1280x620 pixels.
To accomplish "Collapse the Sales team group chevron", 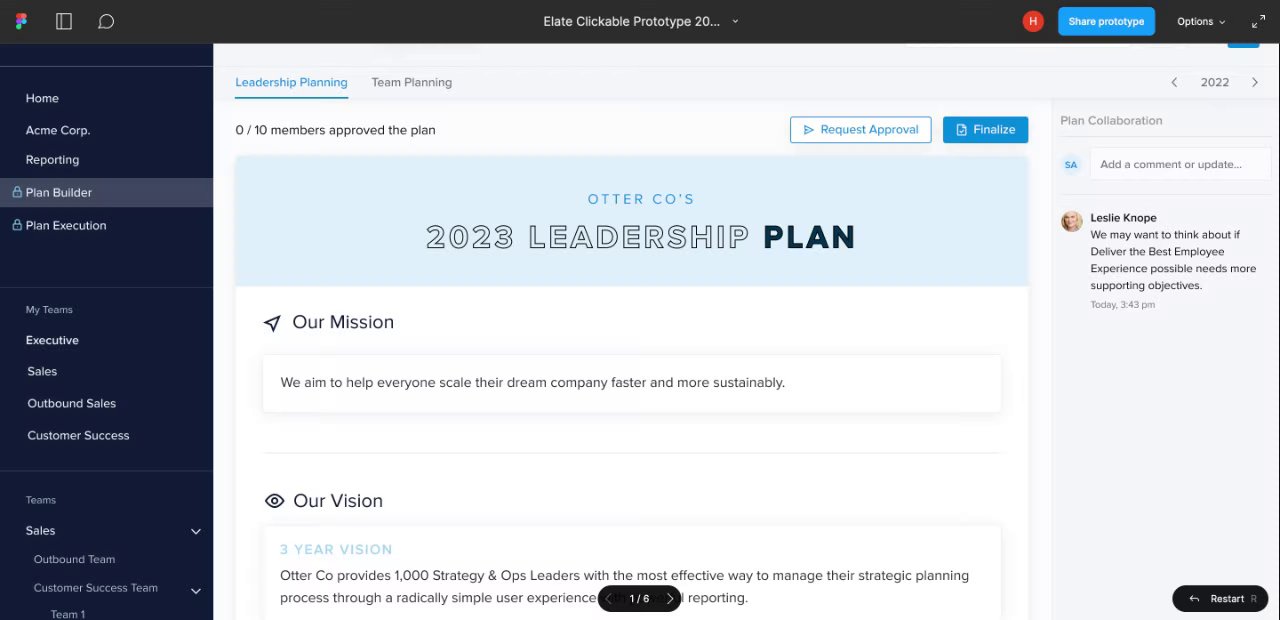I will tap(196, 531).
